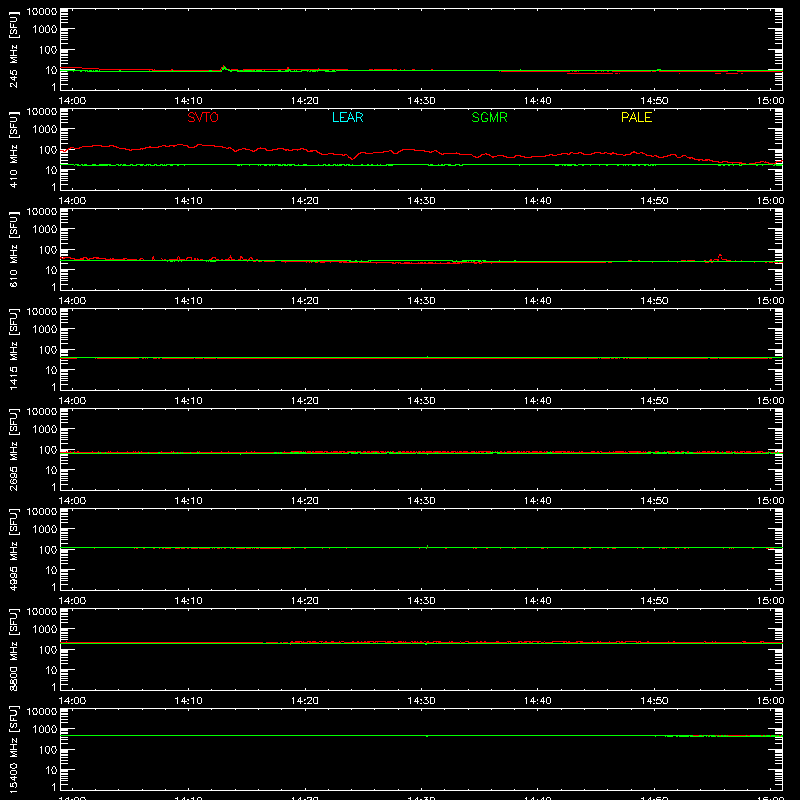The width and height of the screenshot is (800, 800).
Task: Click 14:30 tick label below 245 MHz plot
Action: tap(421, 101)
